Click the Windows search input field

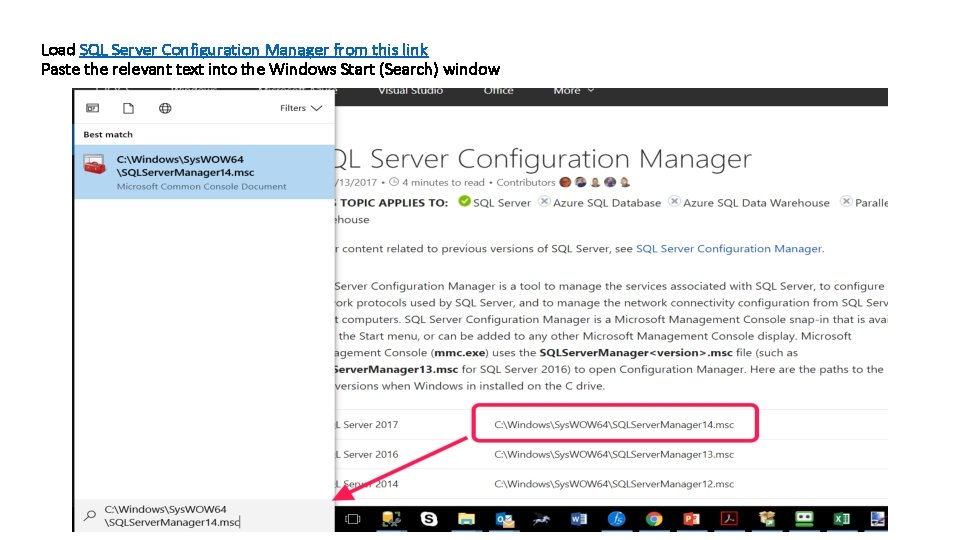click(x=204, y=516)
